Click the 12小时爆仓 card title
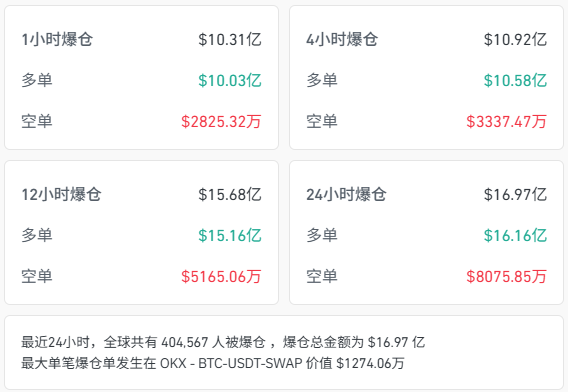The width and height of the screenshot is (568, 392). 61,195
